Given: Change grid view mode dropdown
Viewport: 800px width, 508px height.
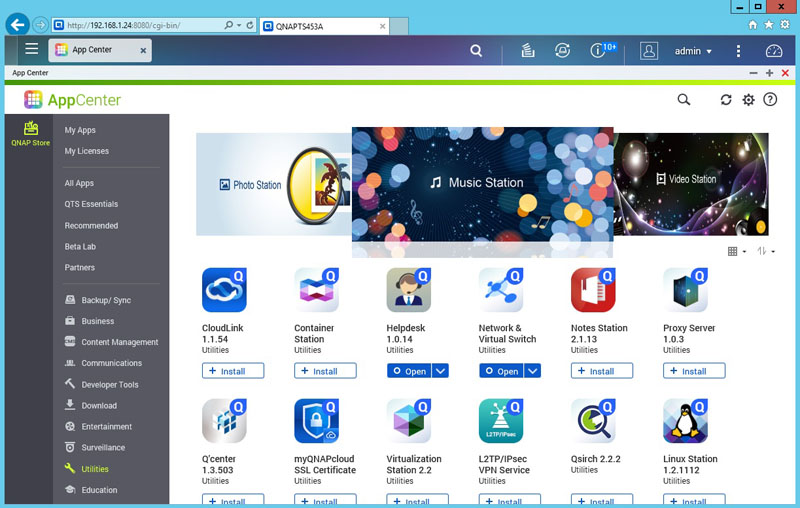Looking at the screenshot, I should coord(737,251).
